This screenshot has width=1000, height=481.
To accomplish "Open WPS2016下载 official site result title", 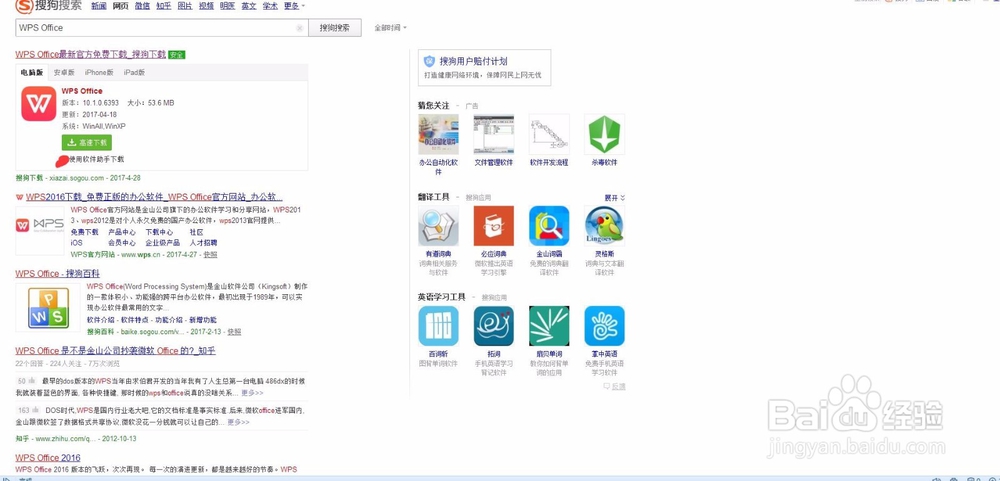I will pos(154,196).
